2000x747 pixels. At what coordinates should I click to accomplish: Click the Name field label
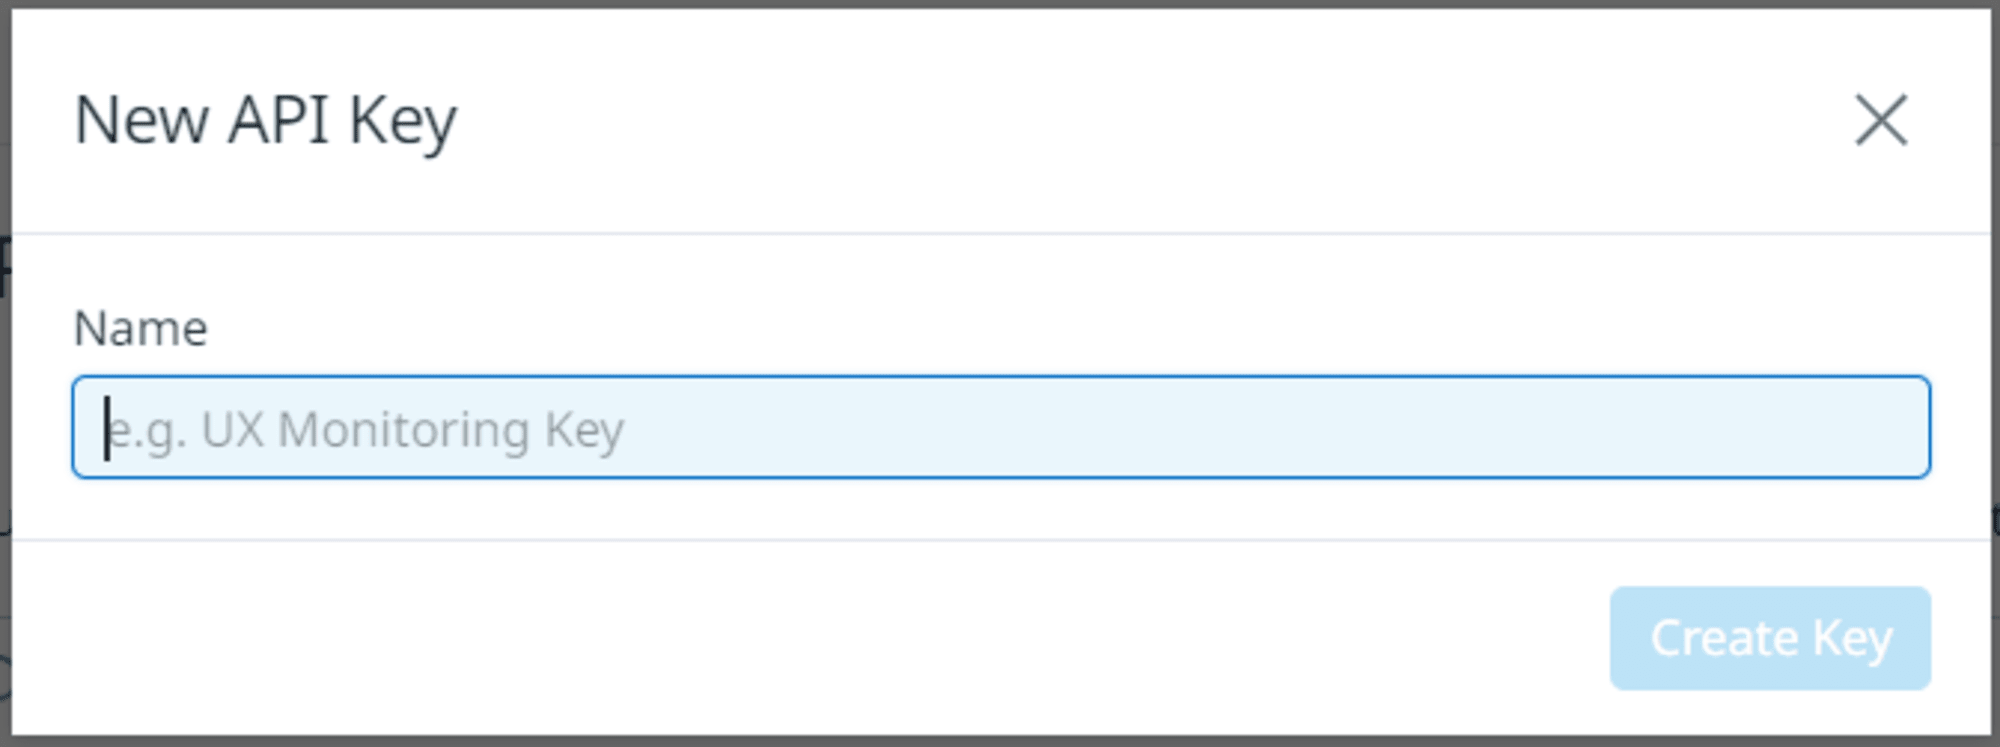point(141,328)
